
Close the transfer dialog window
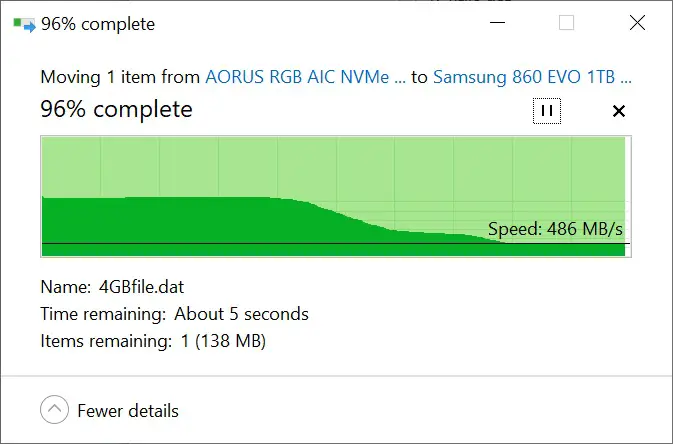(x=637, y=23)
